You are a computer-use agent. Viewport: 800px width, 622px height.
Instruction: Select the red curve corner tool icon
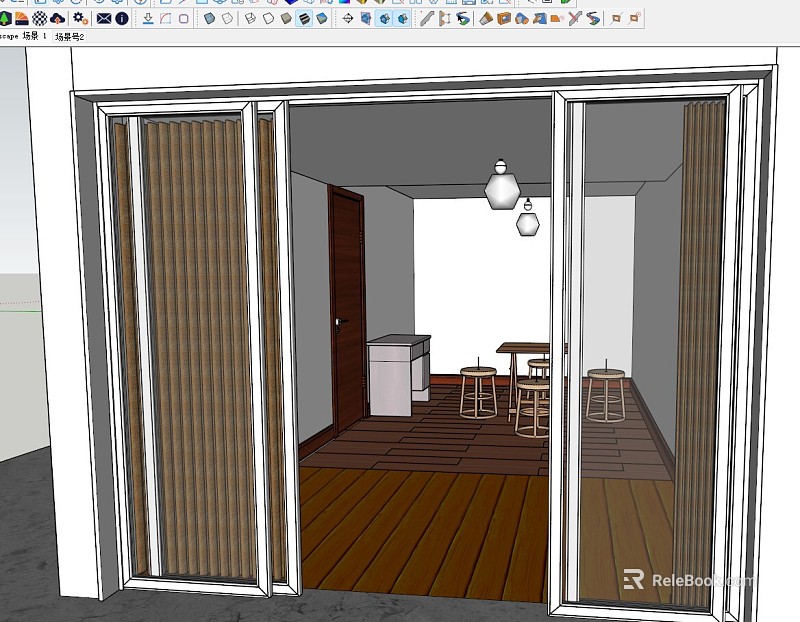point(165,19)
